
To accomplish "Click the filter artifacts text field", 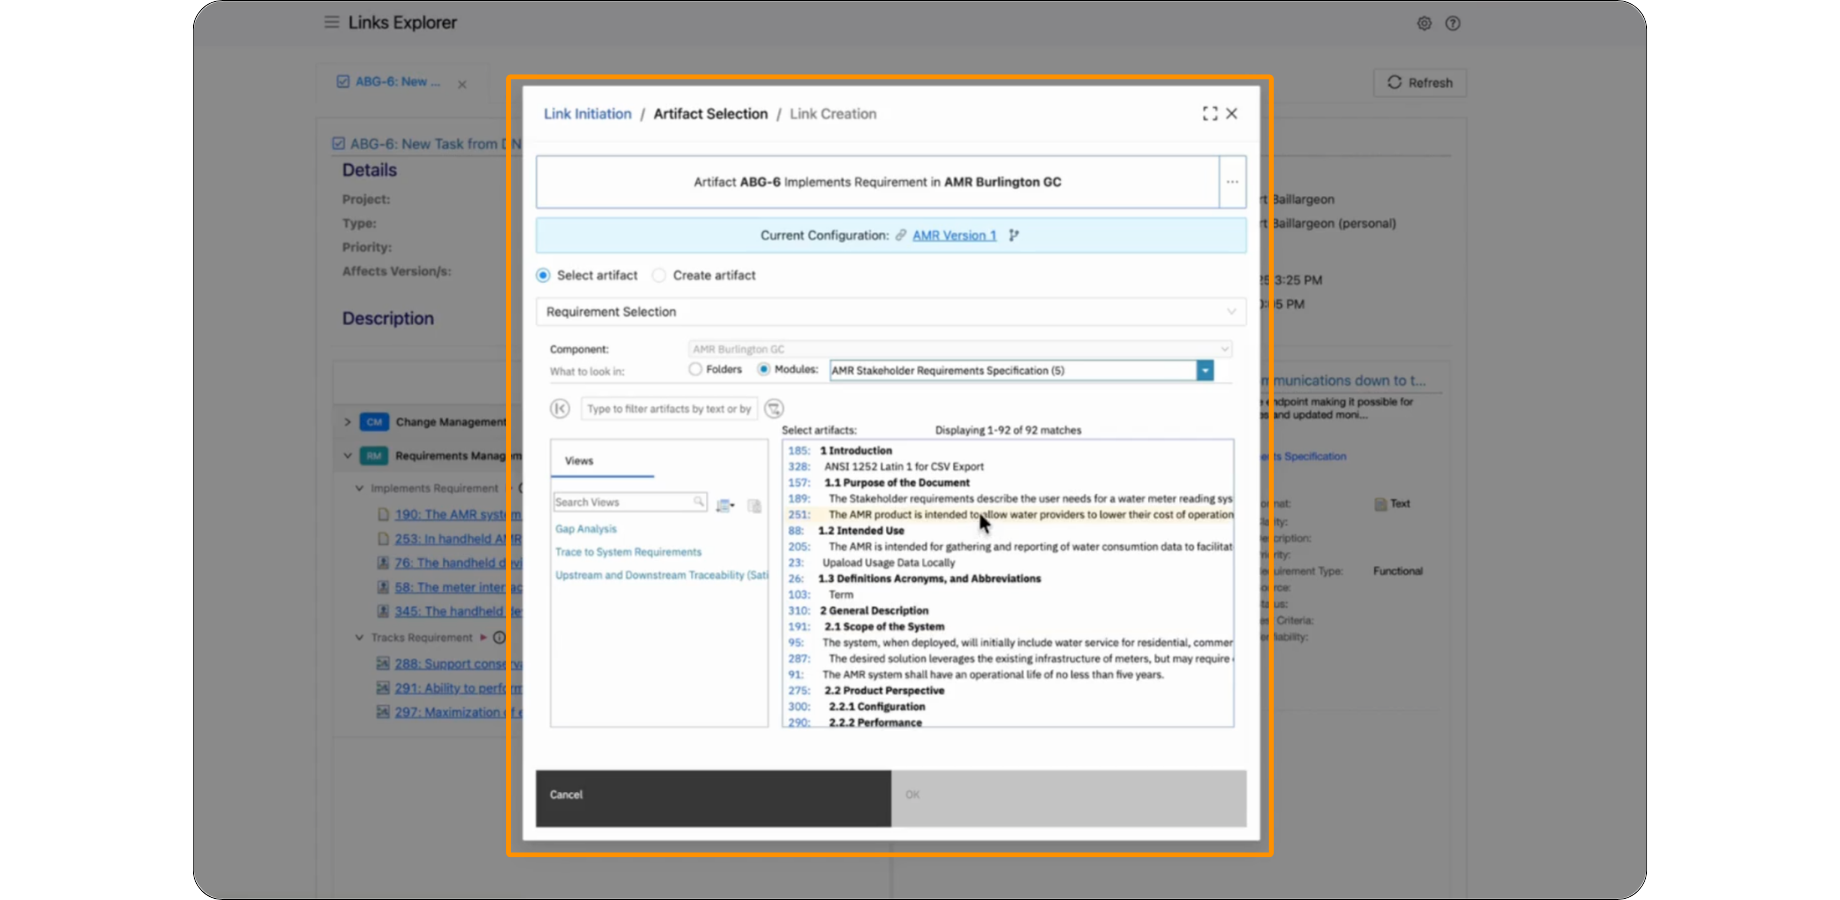I will (x=669, y=409).
